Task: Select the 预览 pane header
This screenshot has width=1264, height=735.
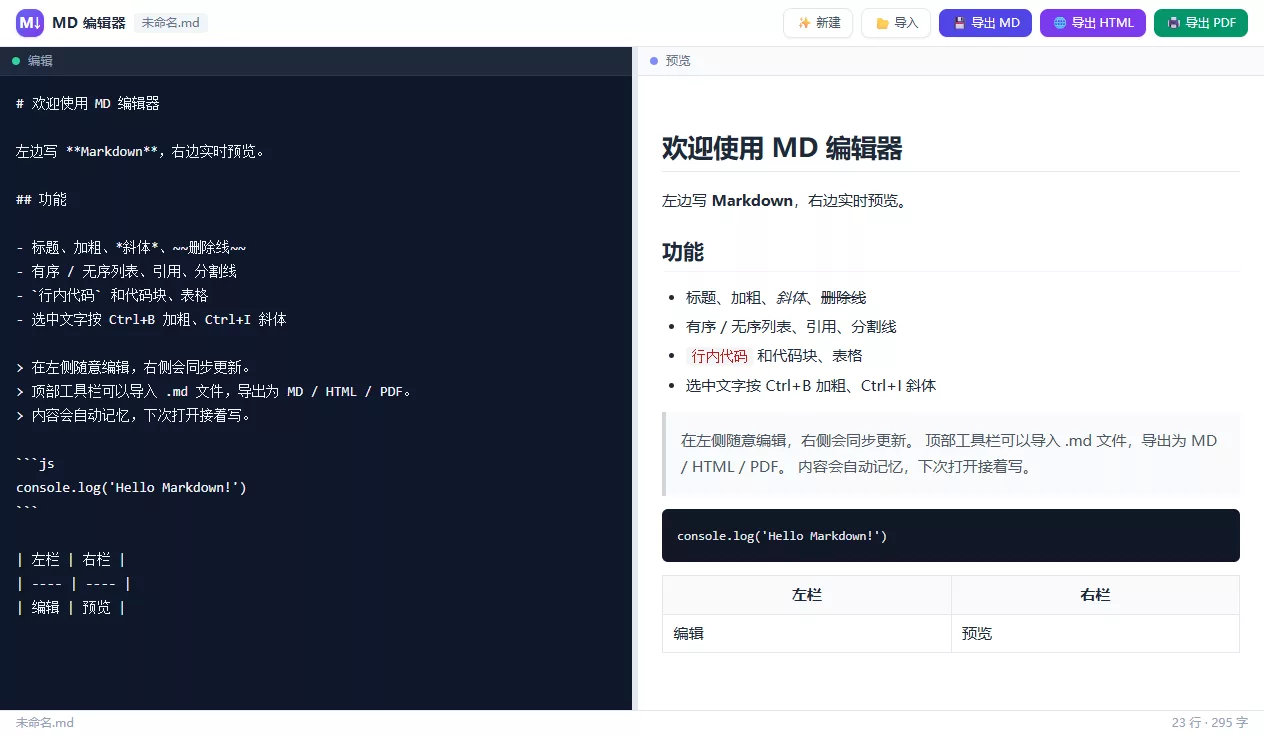Action: click(x=951, y=61)
